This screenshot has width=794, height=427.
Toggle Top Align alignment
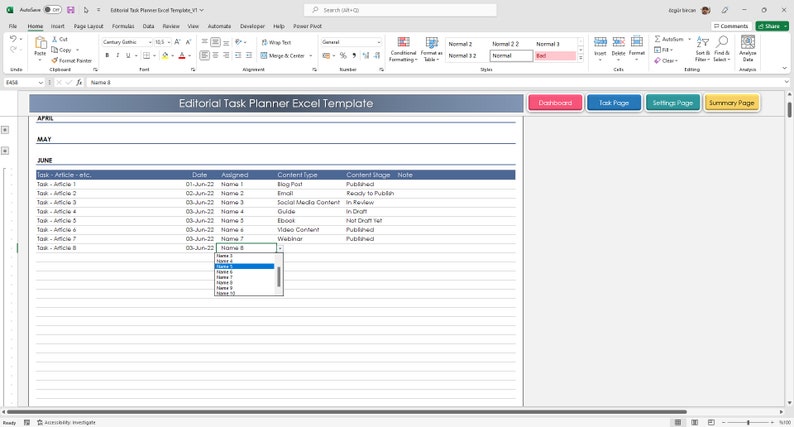pyautogui.click(x=205, y=42)
